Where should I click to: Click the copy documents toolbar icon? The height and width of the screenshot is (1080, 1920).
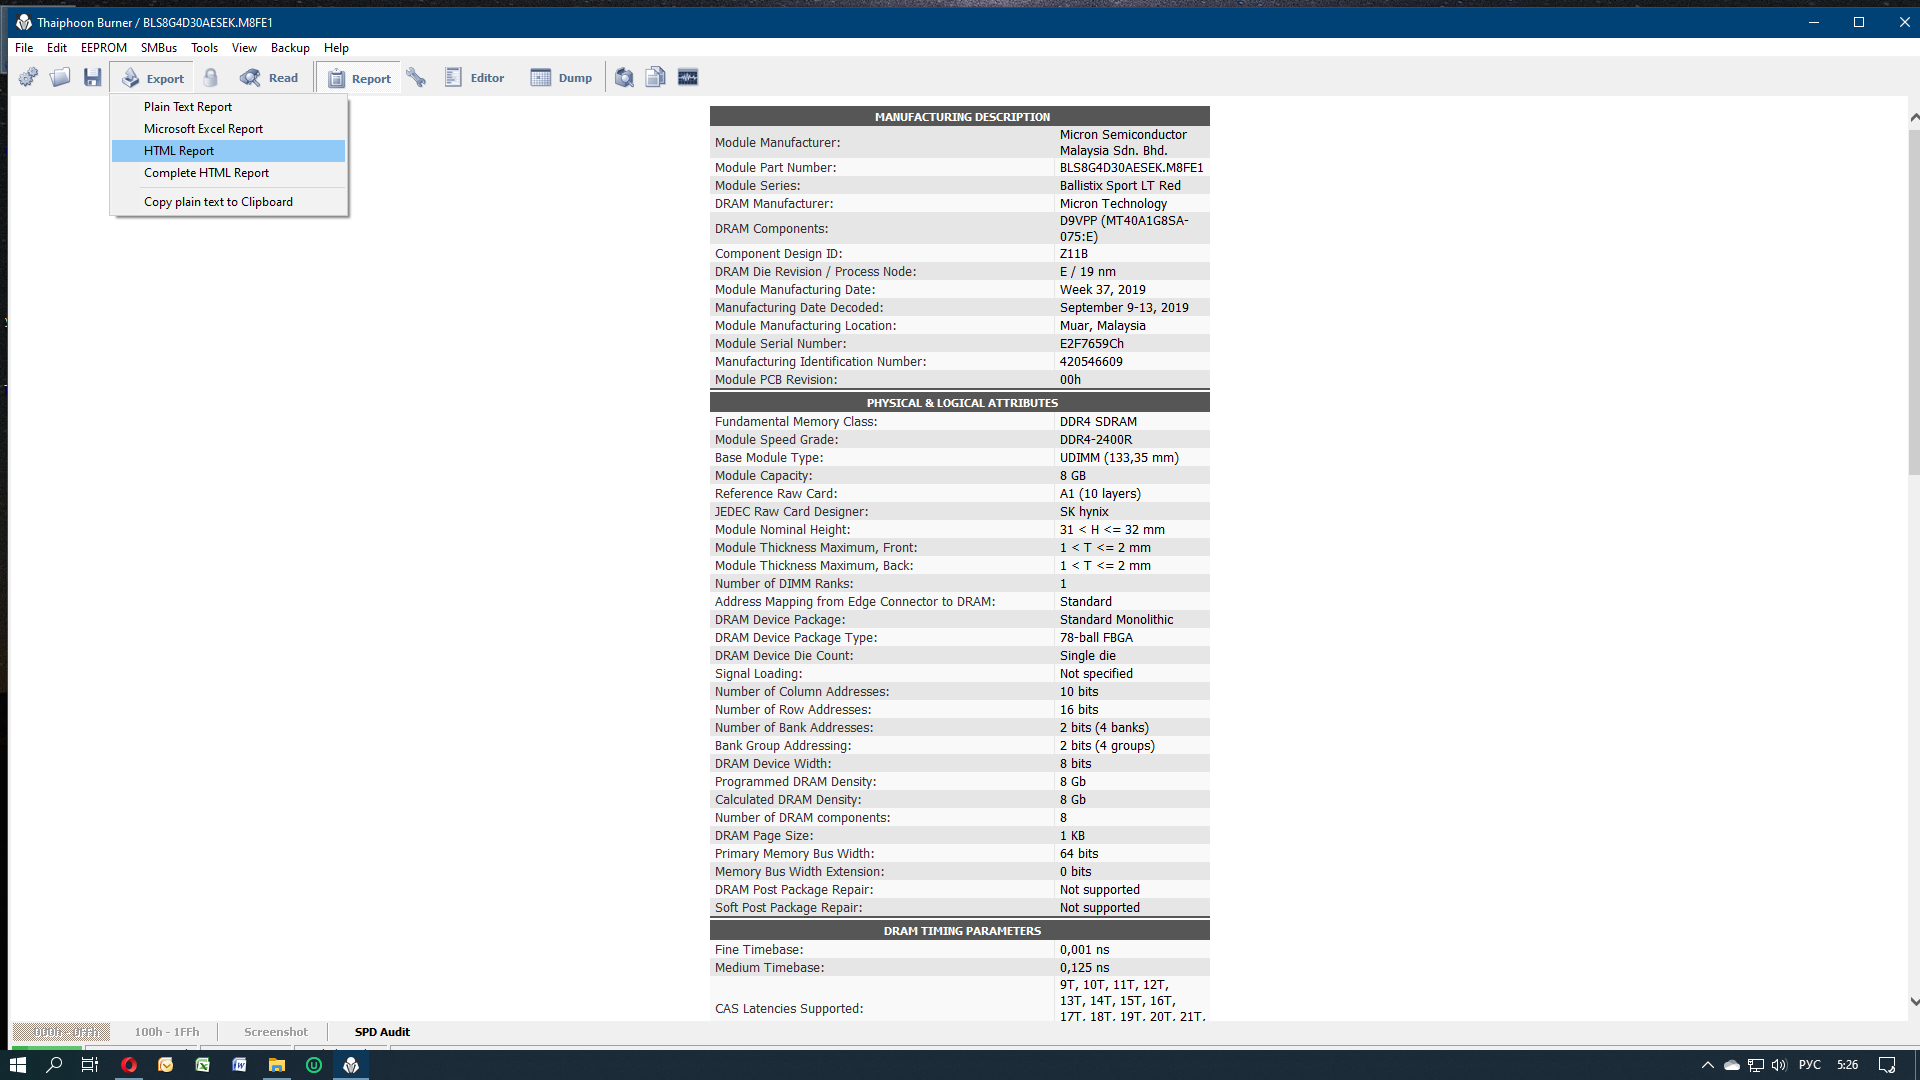[x=656, y=77]
